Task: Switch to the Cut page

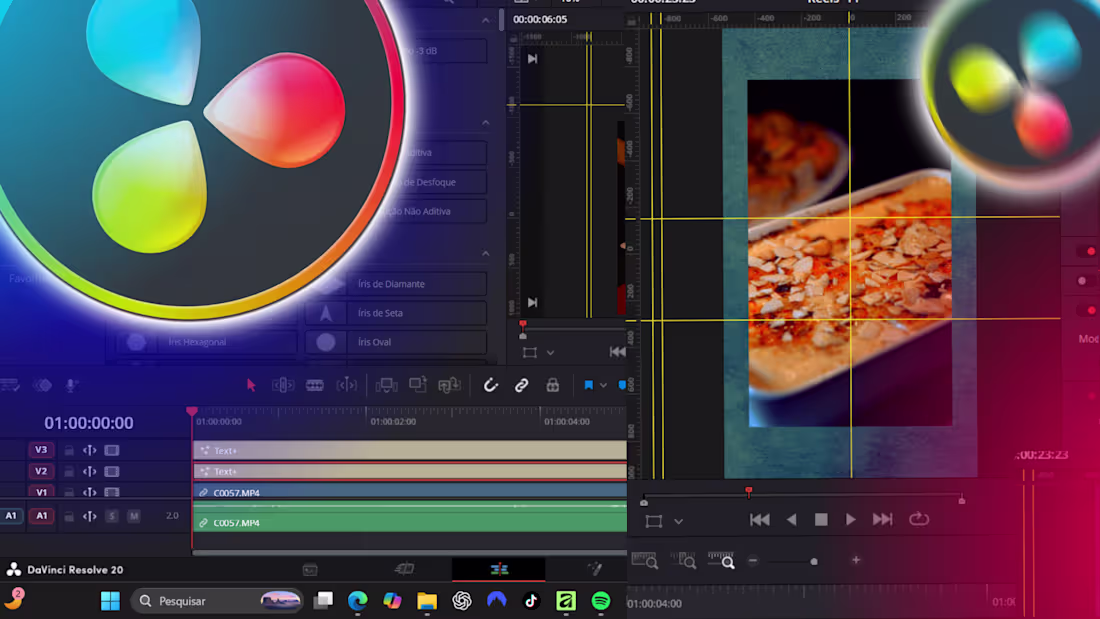Action: 405,569
